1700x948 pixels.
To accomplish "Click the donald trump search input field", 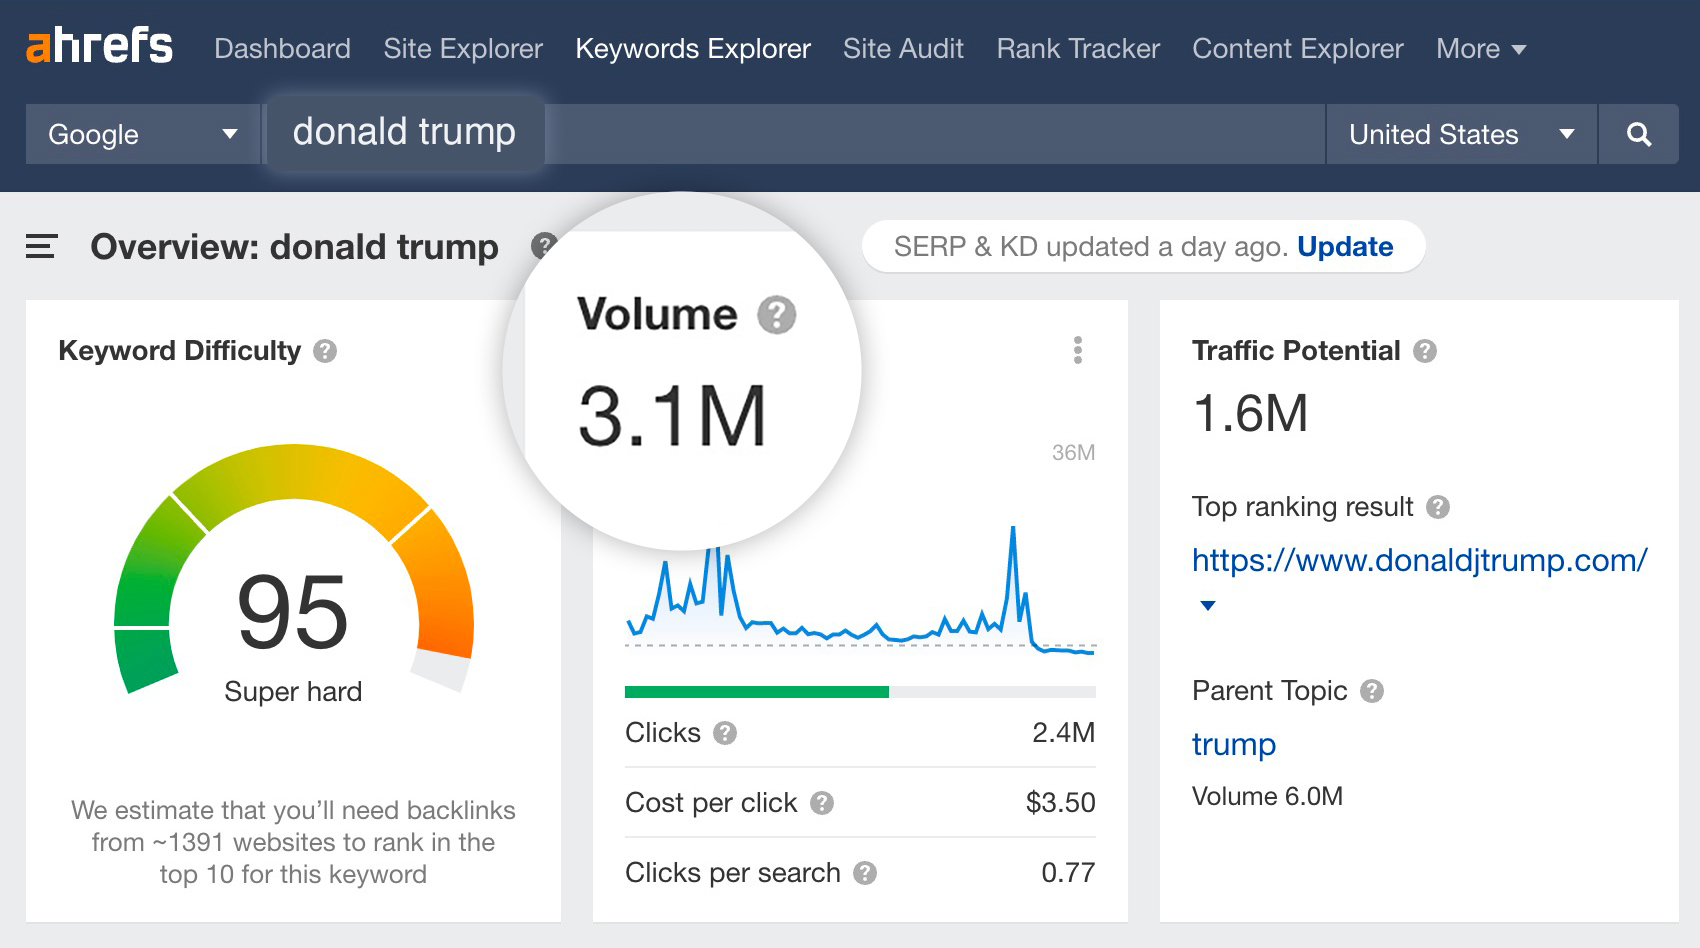I will tap(404, 131).
